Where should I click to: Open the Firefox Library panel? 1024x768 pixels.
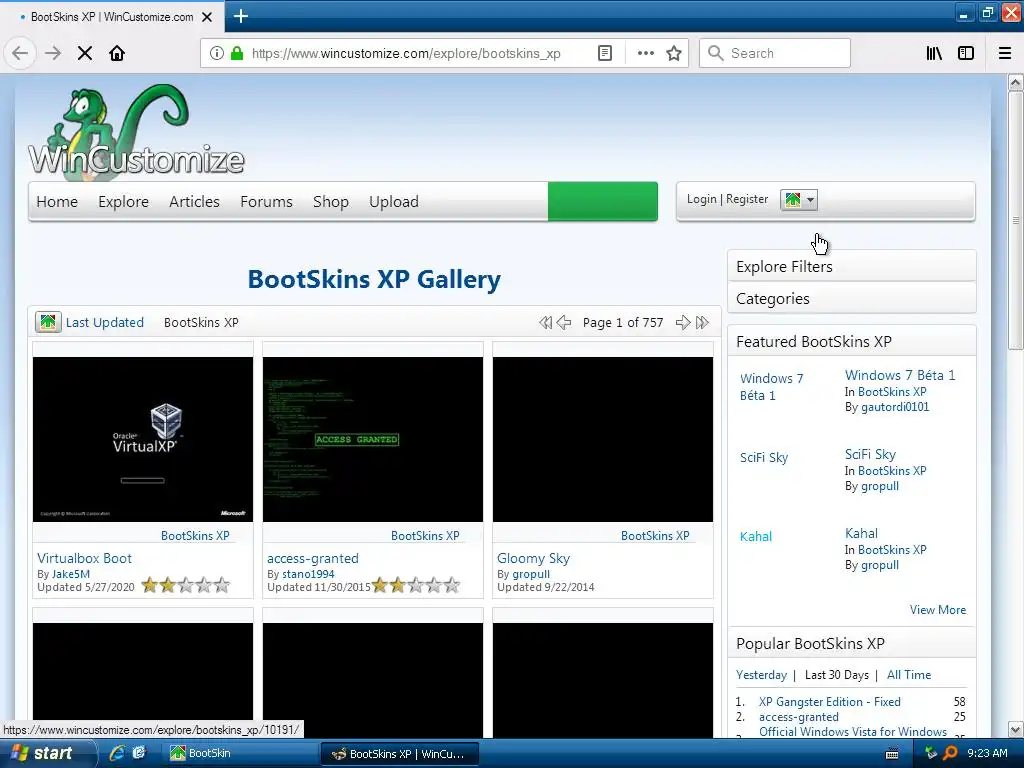pyautogui.click(x=934, y=53)
